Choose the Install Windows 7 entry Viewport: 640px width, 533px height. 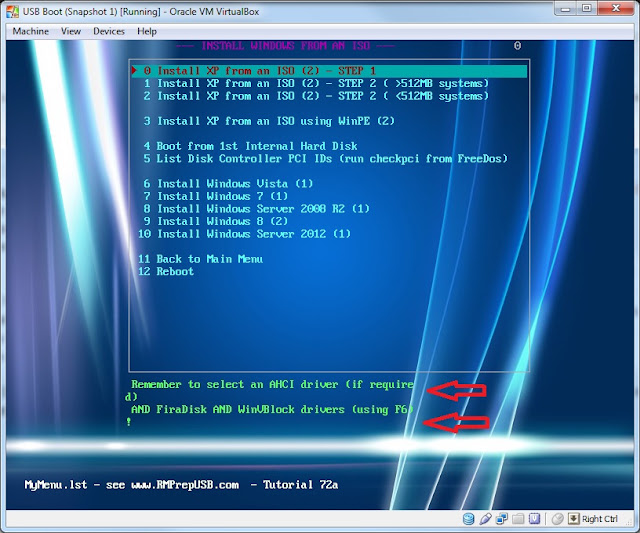pos(216,196)
